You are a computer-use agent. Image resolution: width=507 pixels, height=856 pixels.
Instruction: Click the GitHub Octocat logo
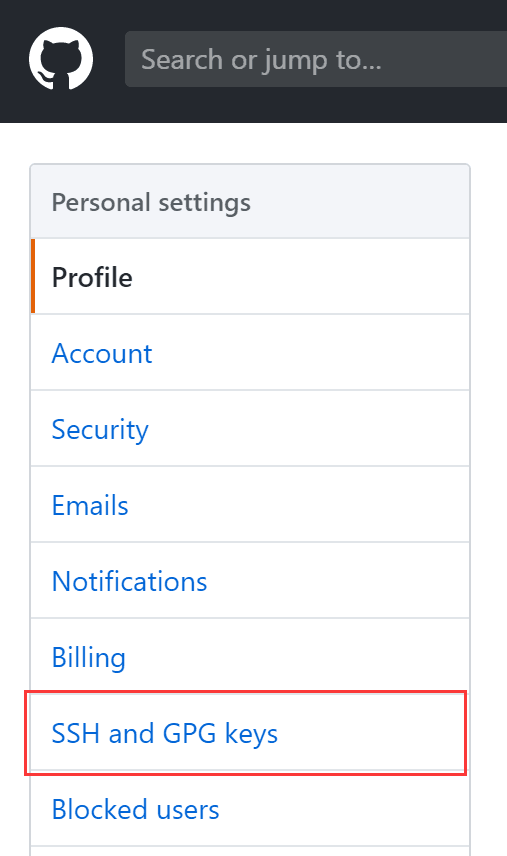pyautogui.click(x=61, y=58)
